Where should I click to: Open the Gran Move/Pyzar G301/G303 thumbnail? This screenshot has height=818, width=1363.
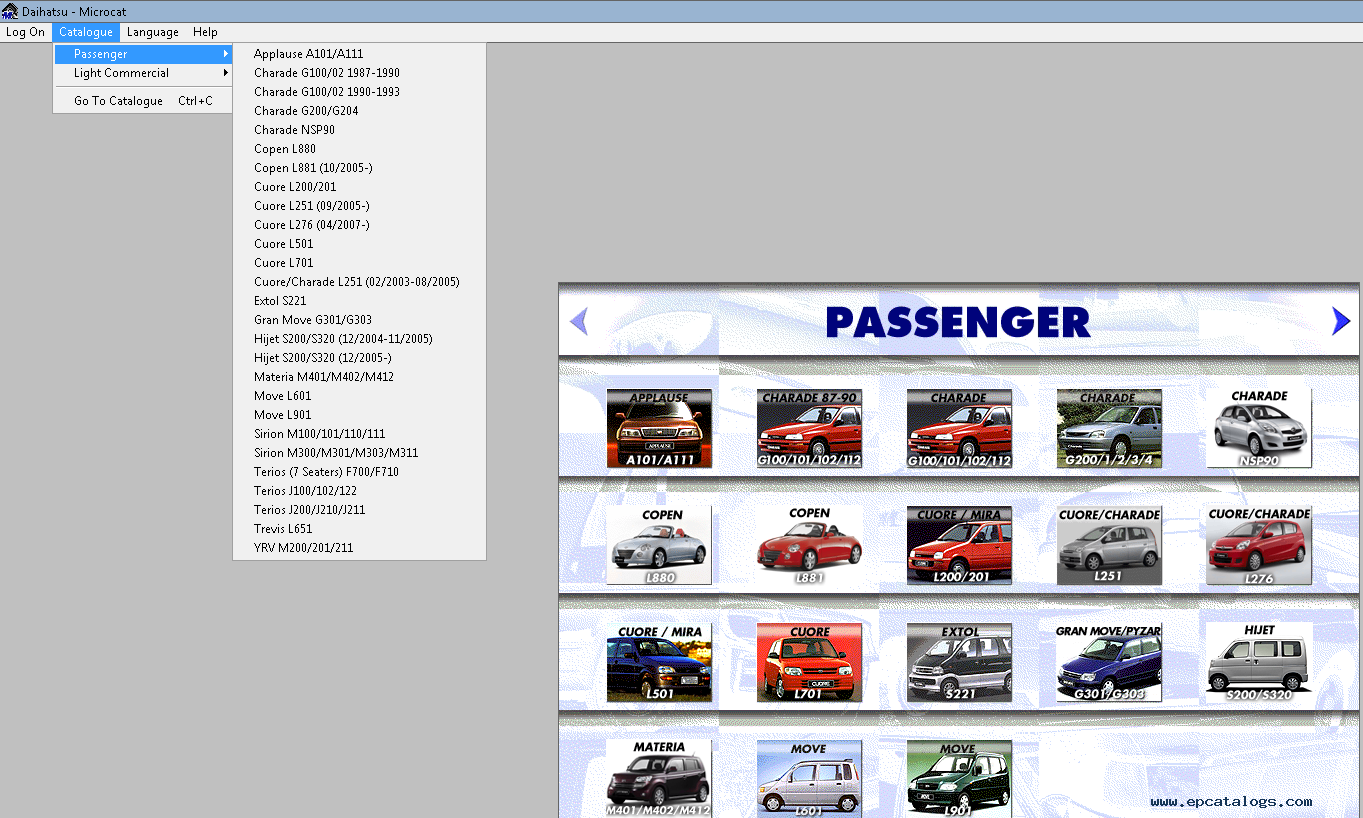coord(1109,662)
